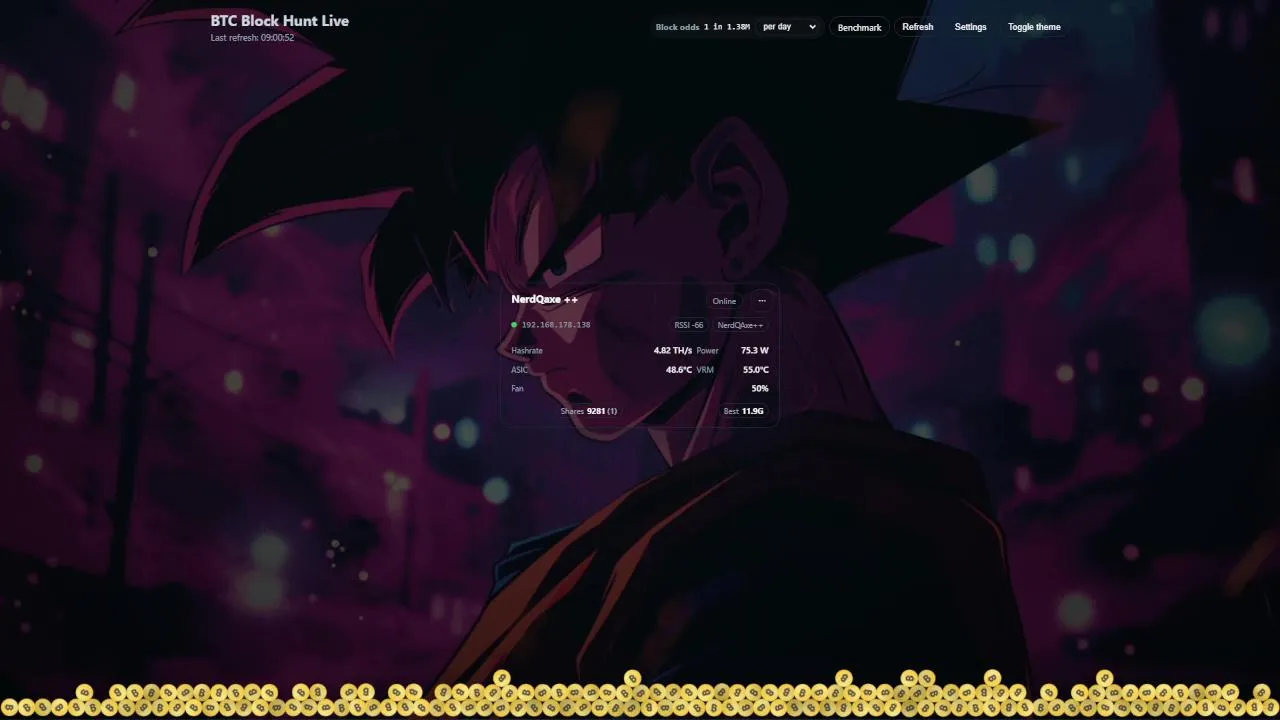The image size is (1280, 720).
Task: Click the IP address 192.168.178.138
Action: (x=556, y=325)
